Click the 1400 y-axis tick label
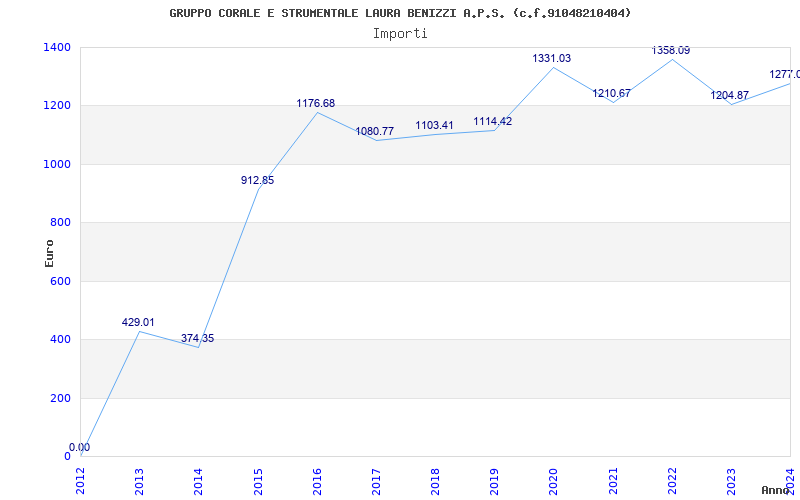Viewport: 800px width, 500px height. click(58, 47)
